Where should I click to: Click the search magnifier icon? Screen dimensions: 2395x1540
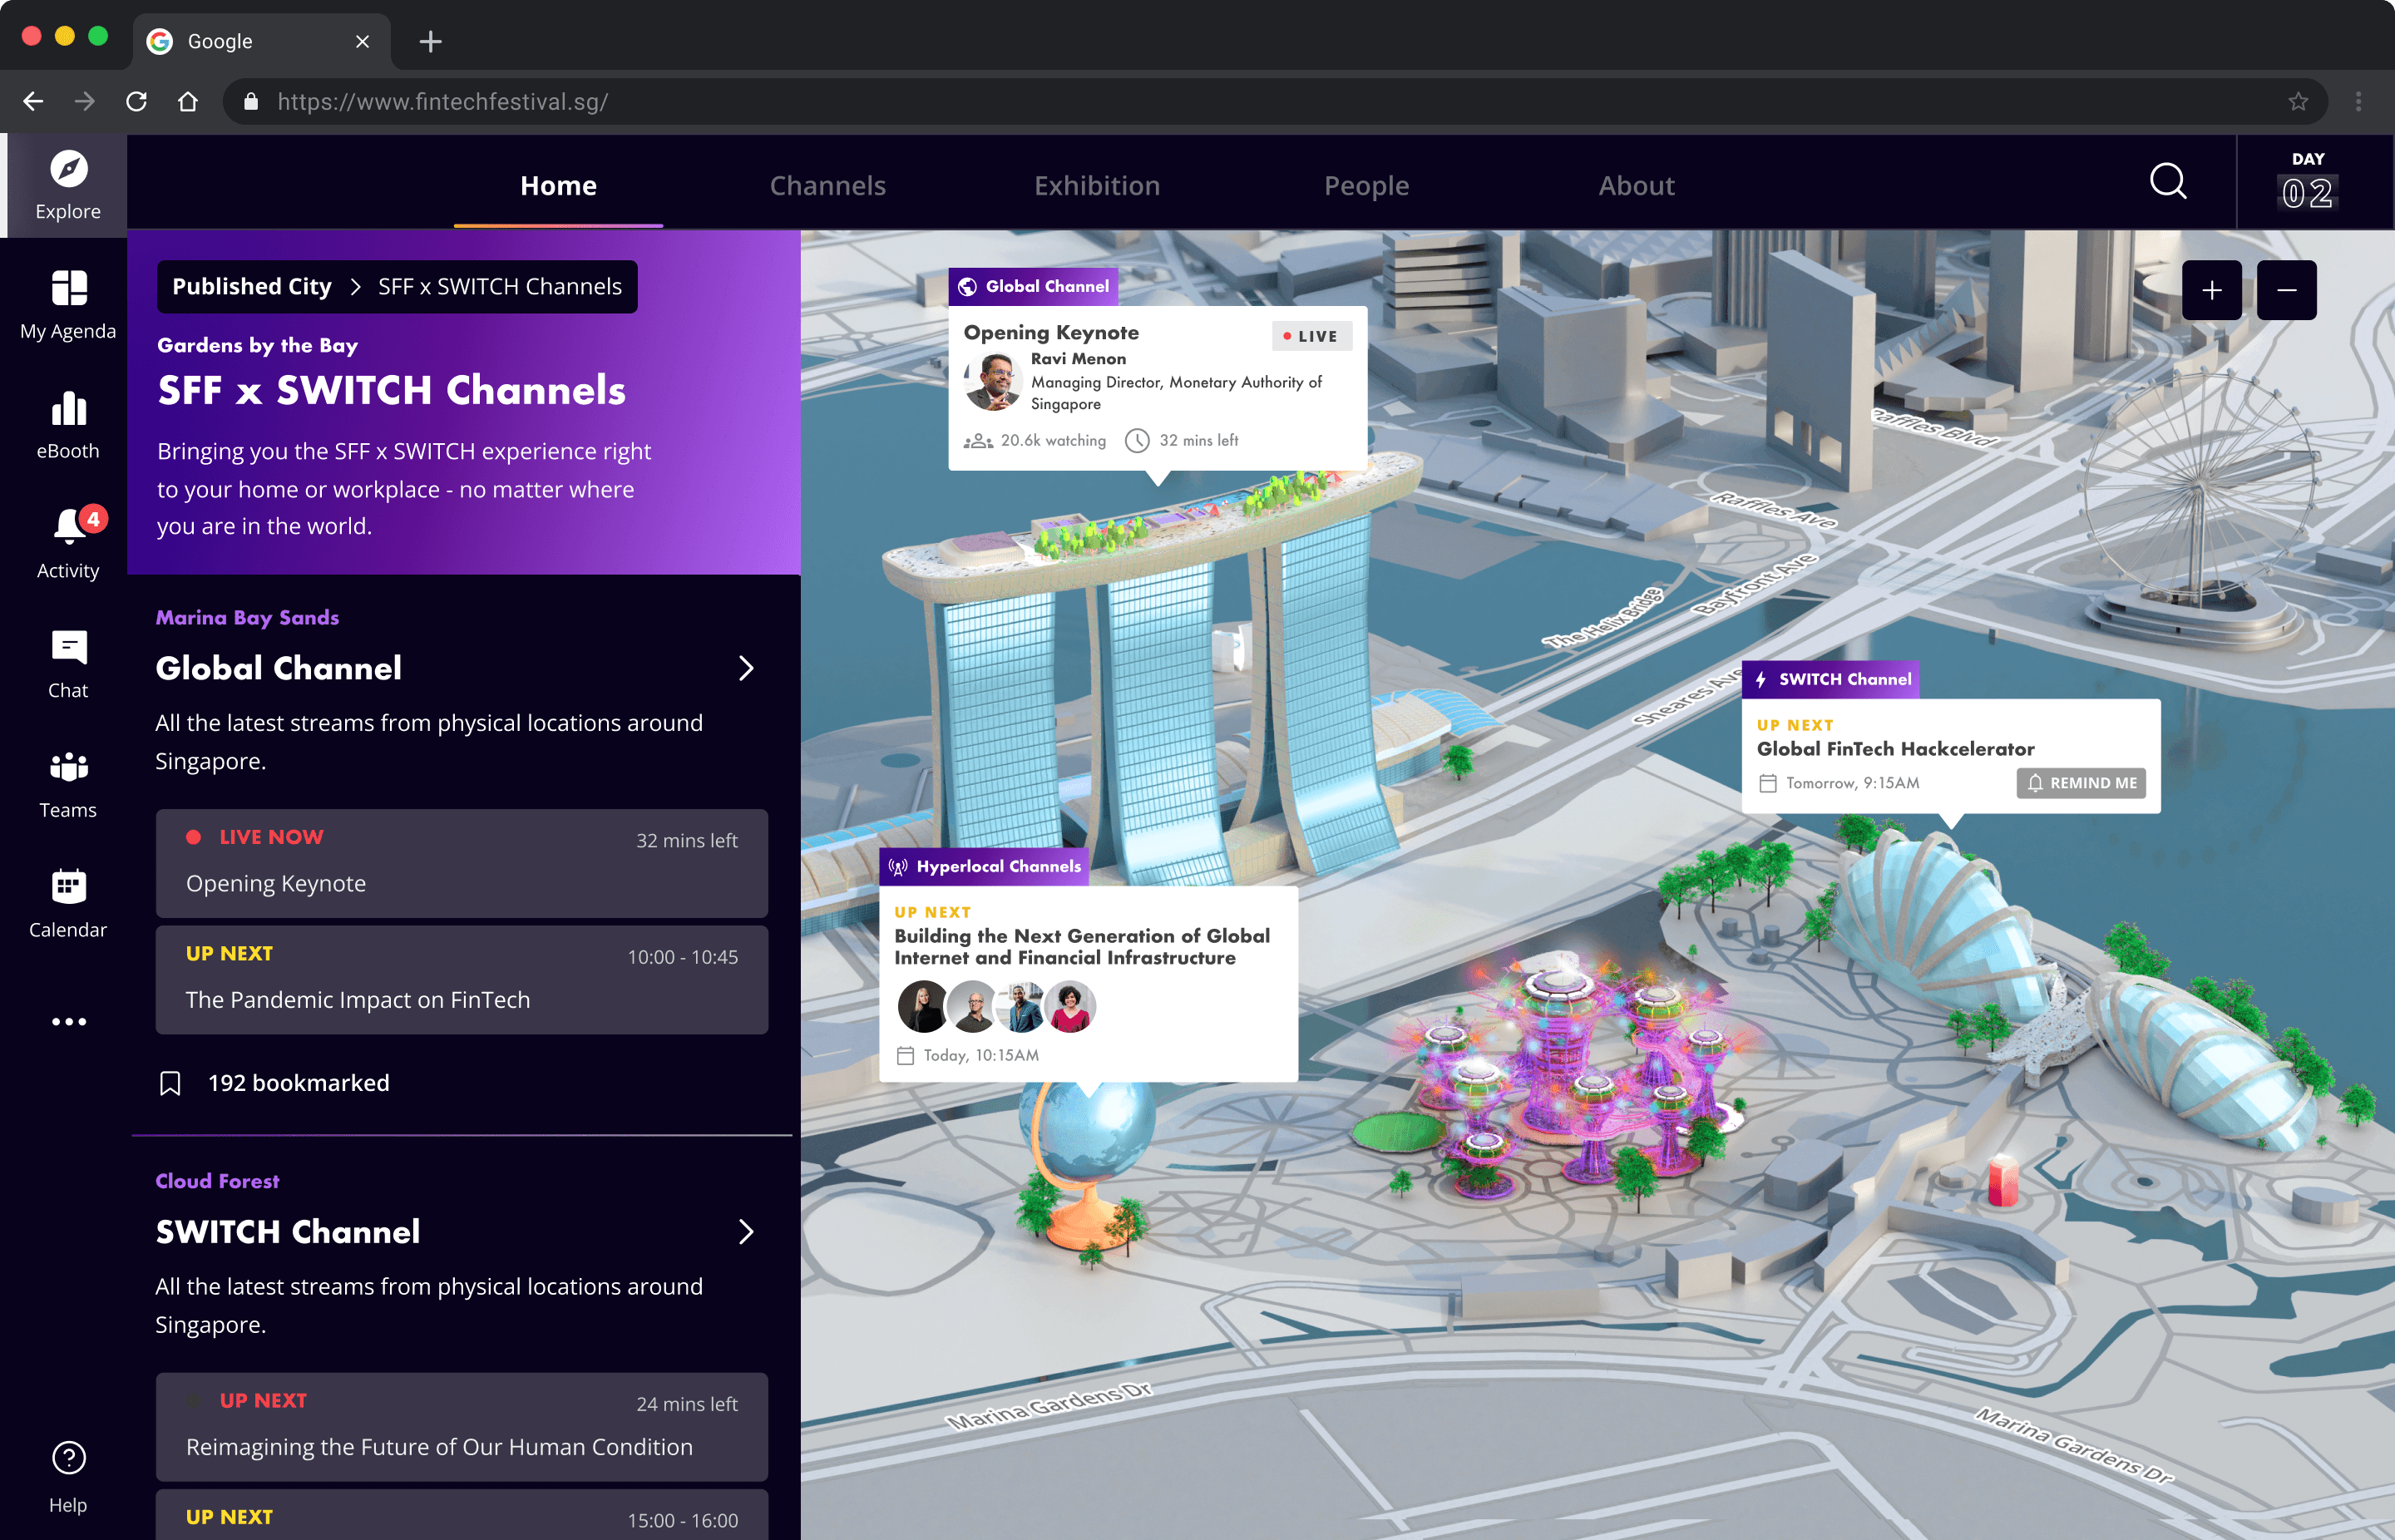pyautogui.click(x=2168, y=182)
